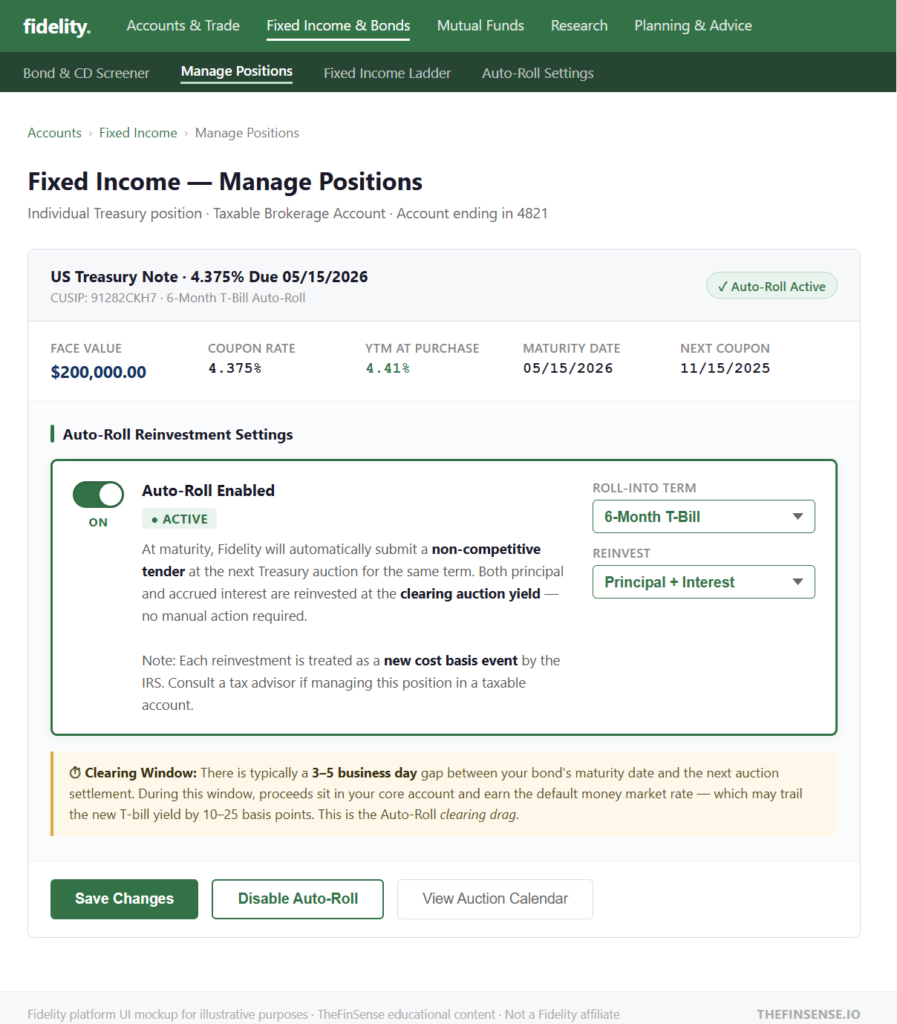Open the Research menu
Image resolution: width=897 pixels, height=1024 pixels.
click(x=579, y=26)
